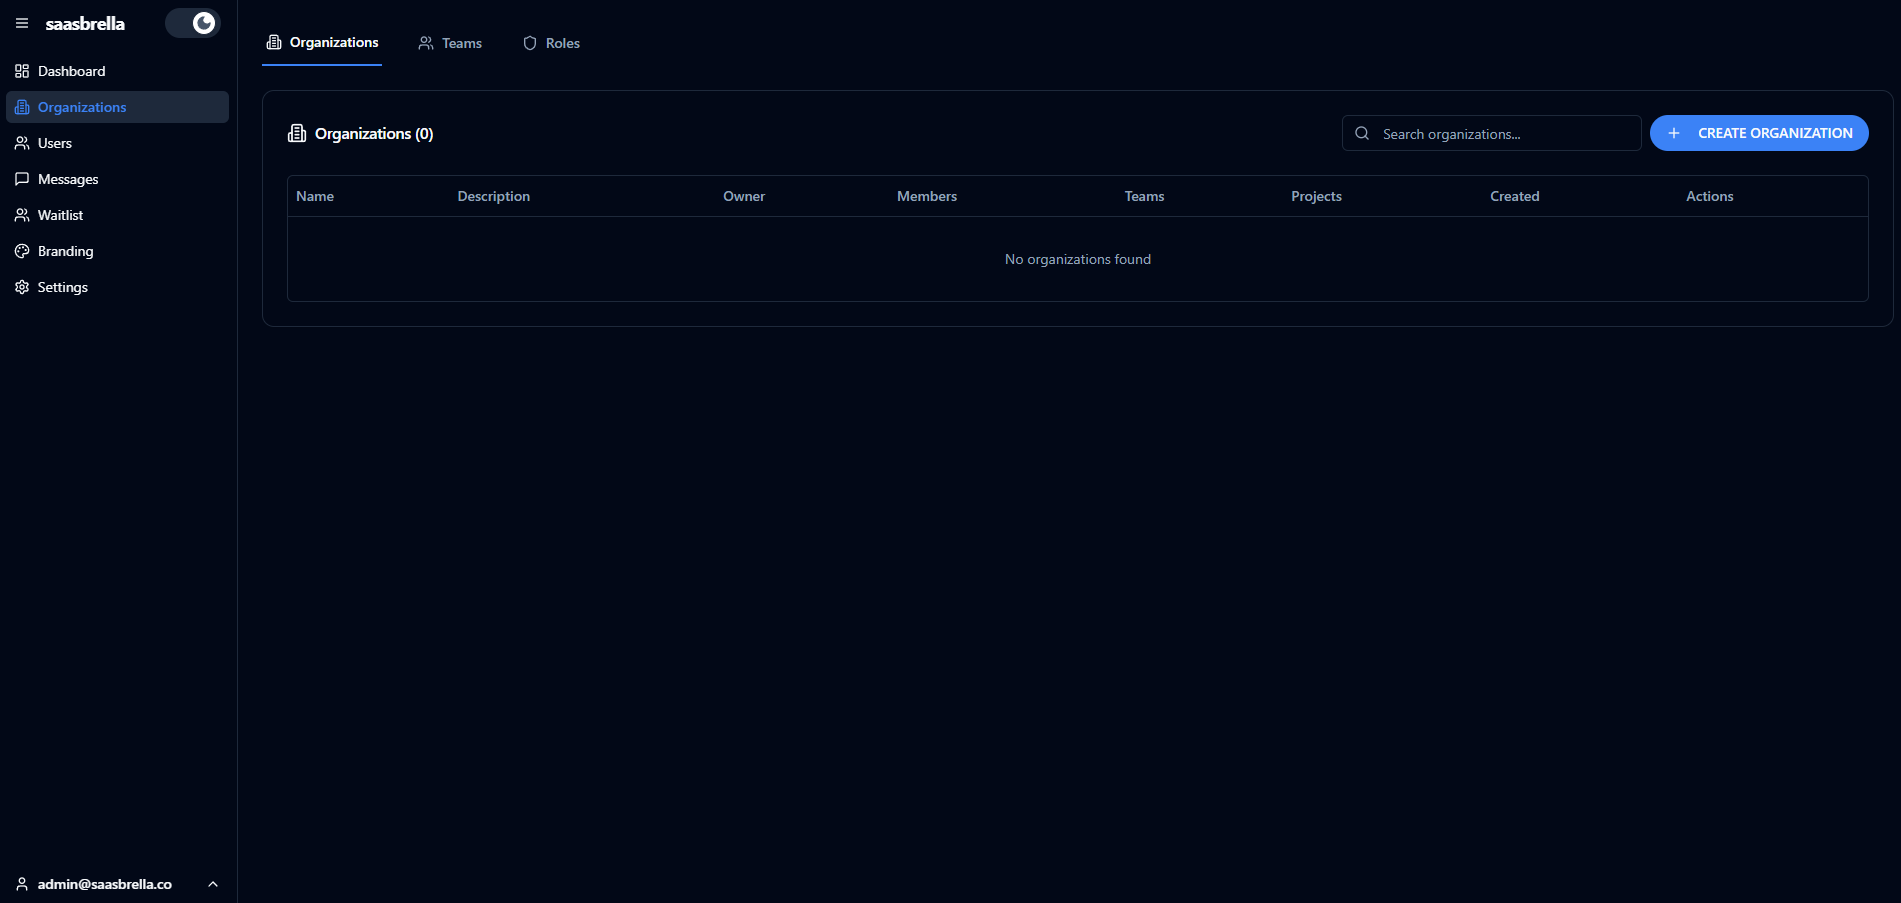
Task: Open the Branding palette icon
Action: point(22,251)
